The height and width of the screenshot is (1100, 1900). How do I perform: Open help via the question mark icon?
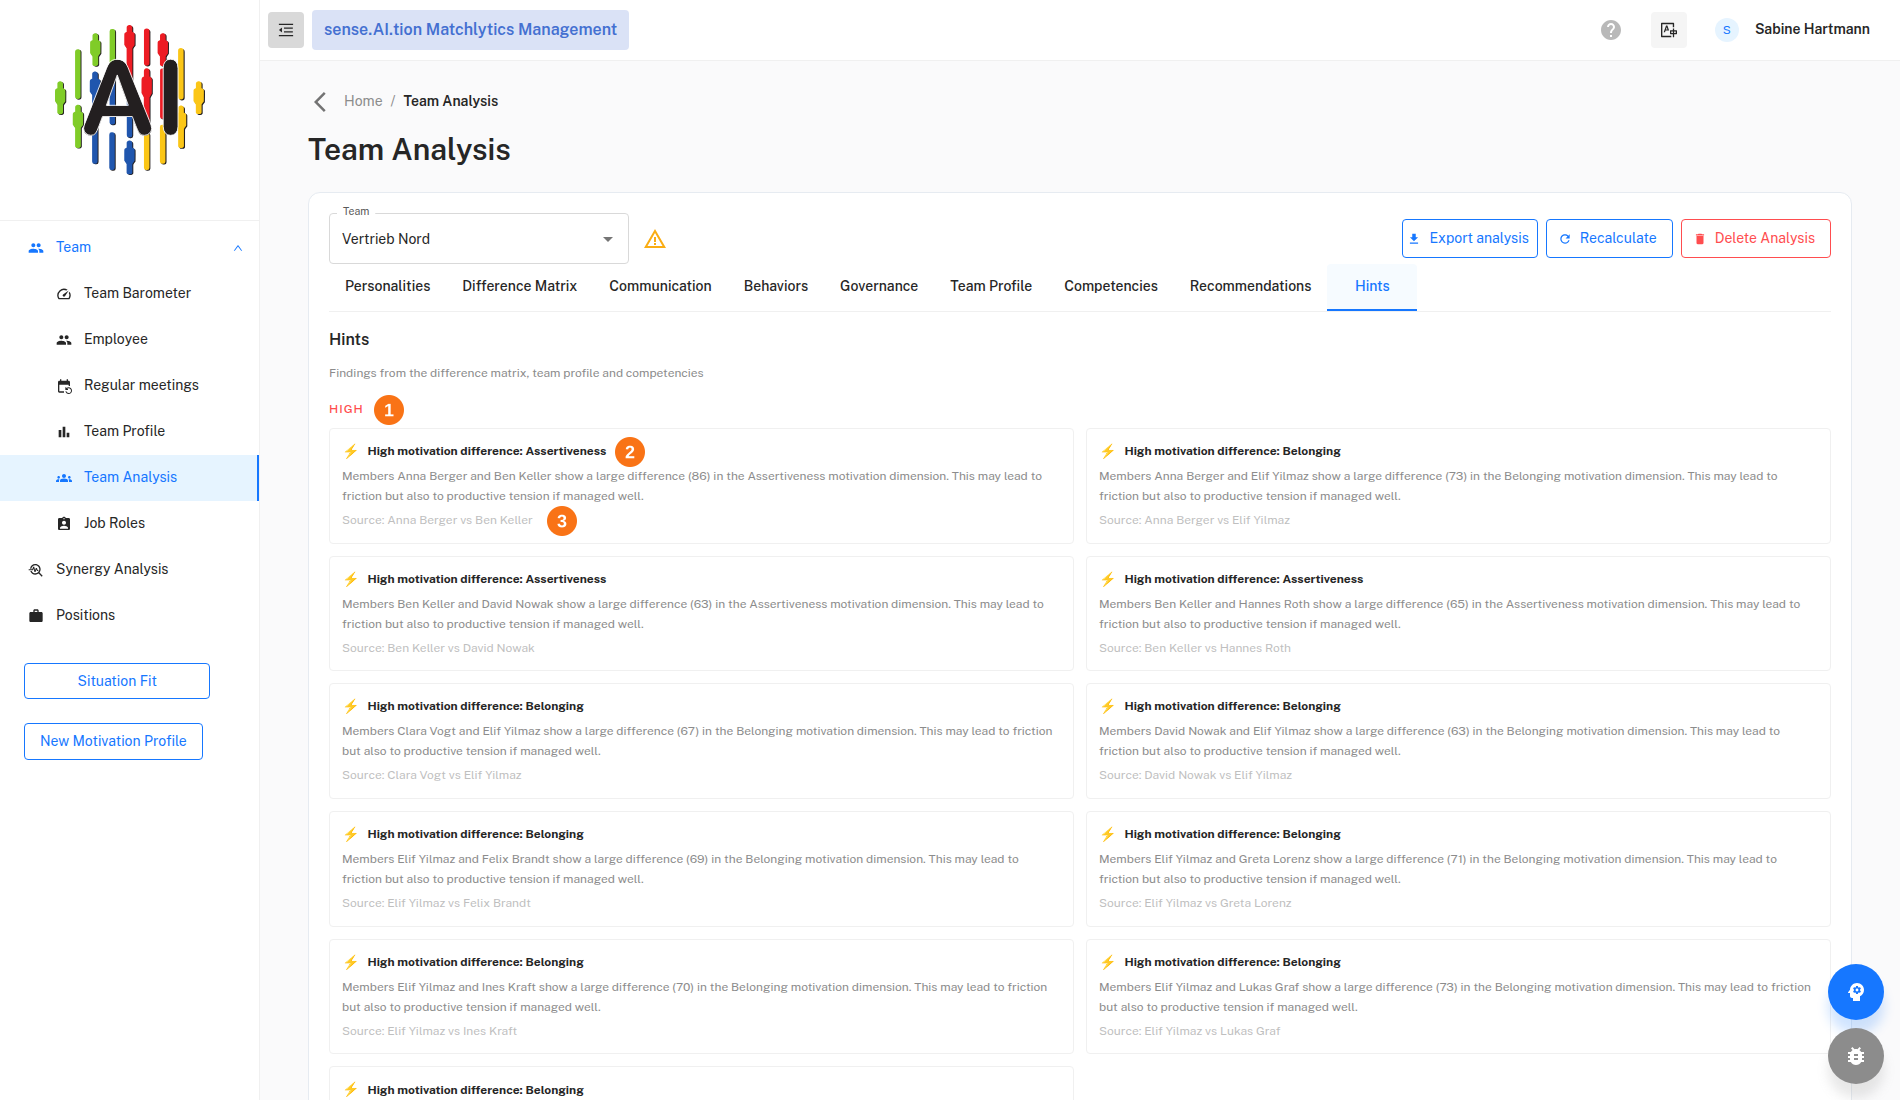[x=1610, y=30]
